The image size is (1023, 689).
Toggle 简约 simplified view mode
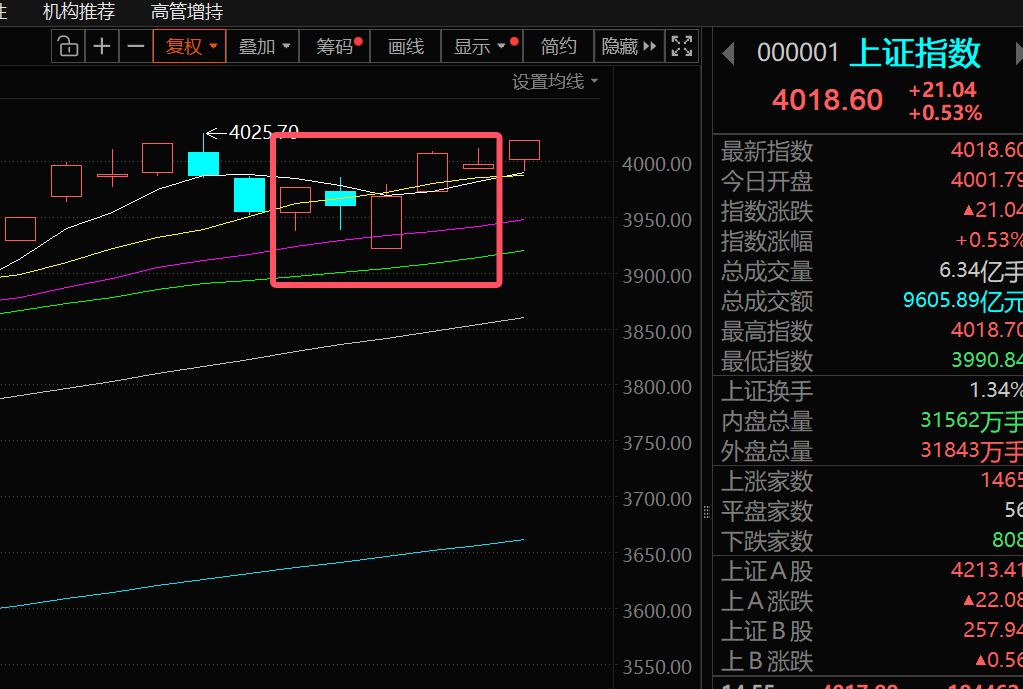(558, 46)
